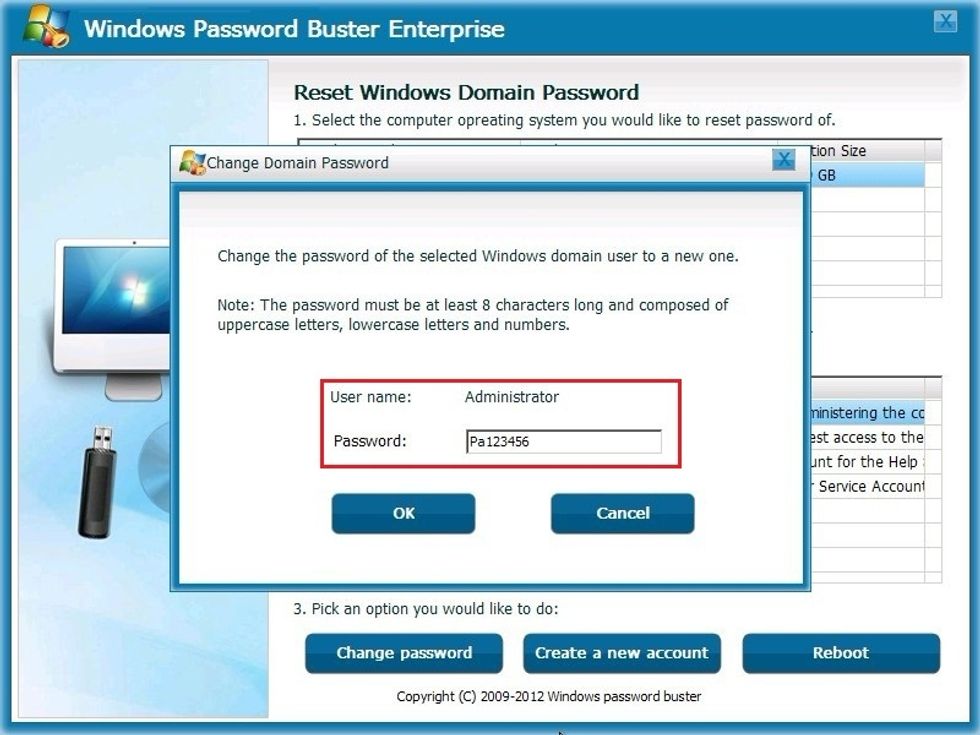Click the Change password button
Image resolution: width=980 pixels, height=735 pixels.
[404, 653]
